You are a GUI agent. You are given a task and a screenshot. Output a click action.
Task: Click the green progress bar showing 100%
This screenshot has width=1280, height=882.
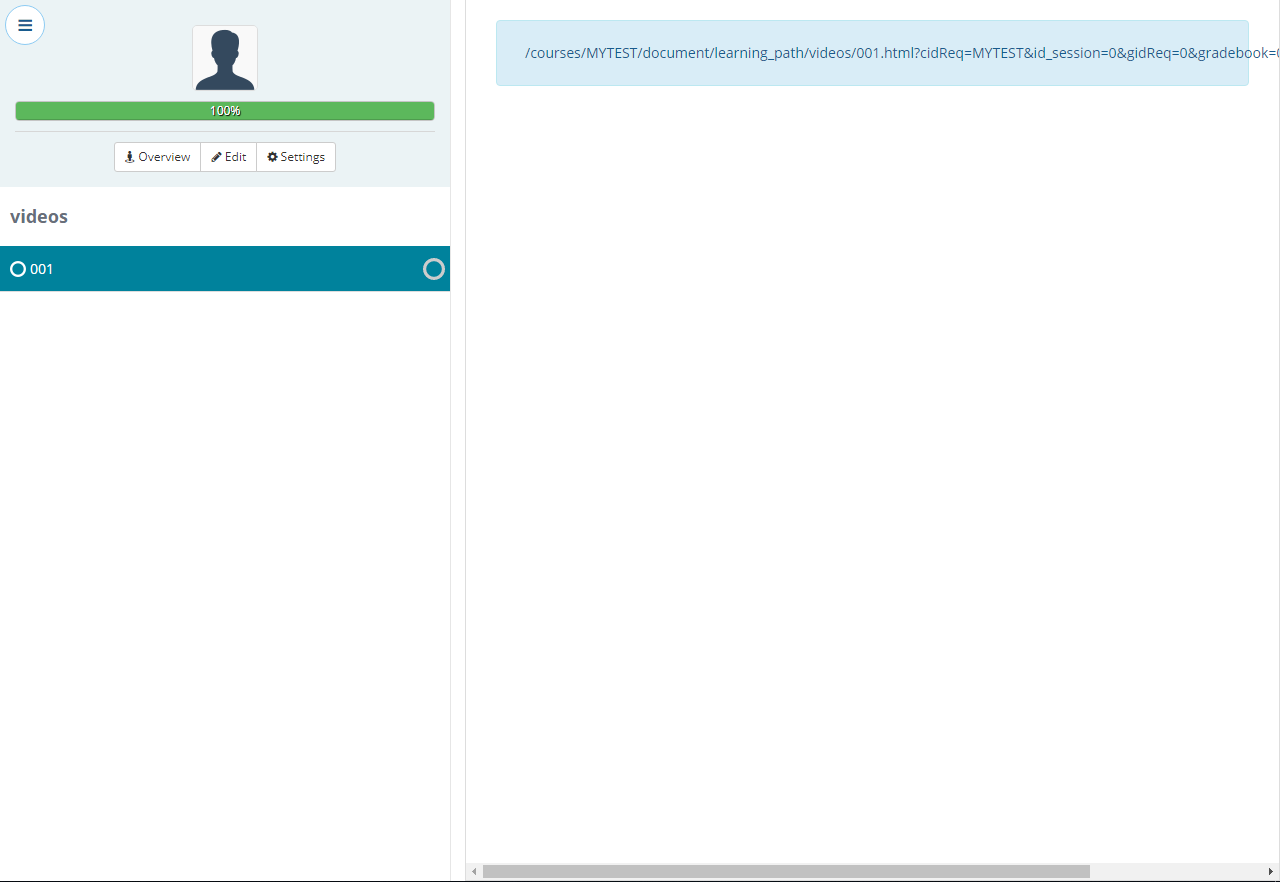224,110
